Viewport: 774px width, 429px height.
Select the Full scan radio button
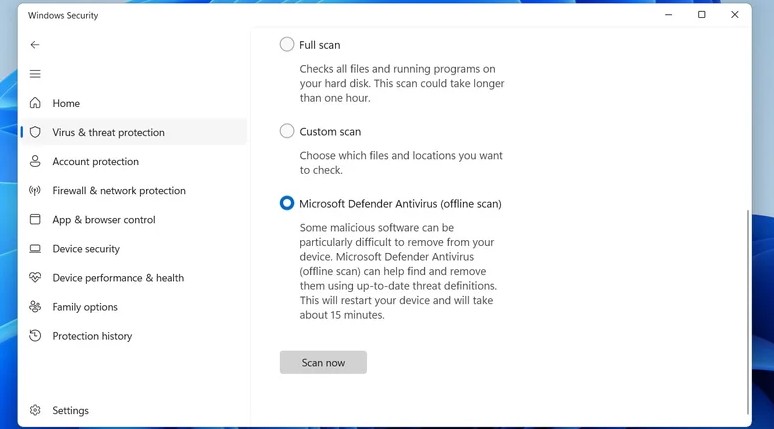click(x=287, y=45)
